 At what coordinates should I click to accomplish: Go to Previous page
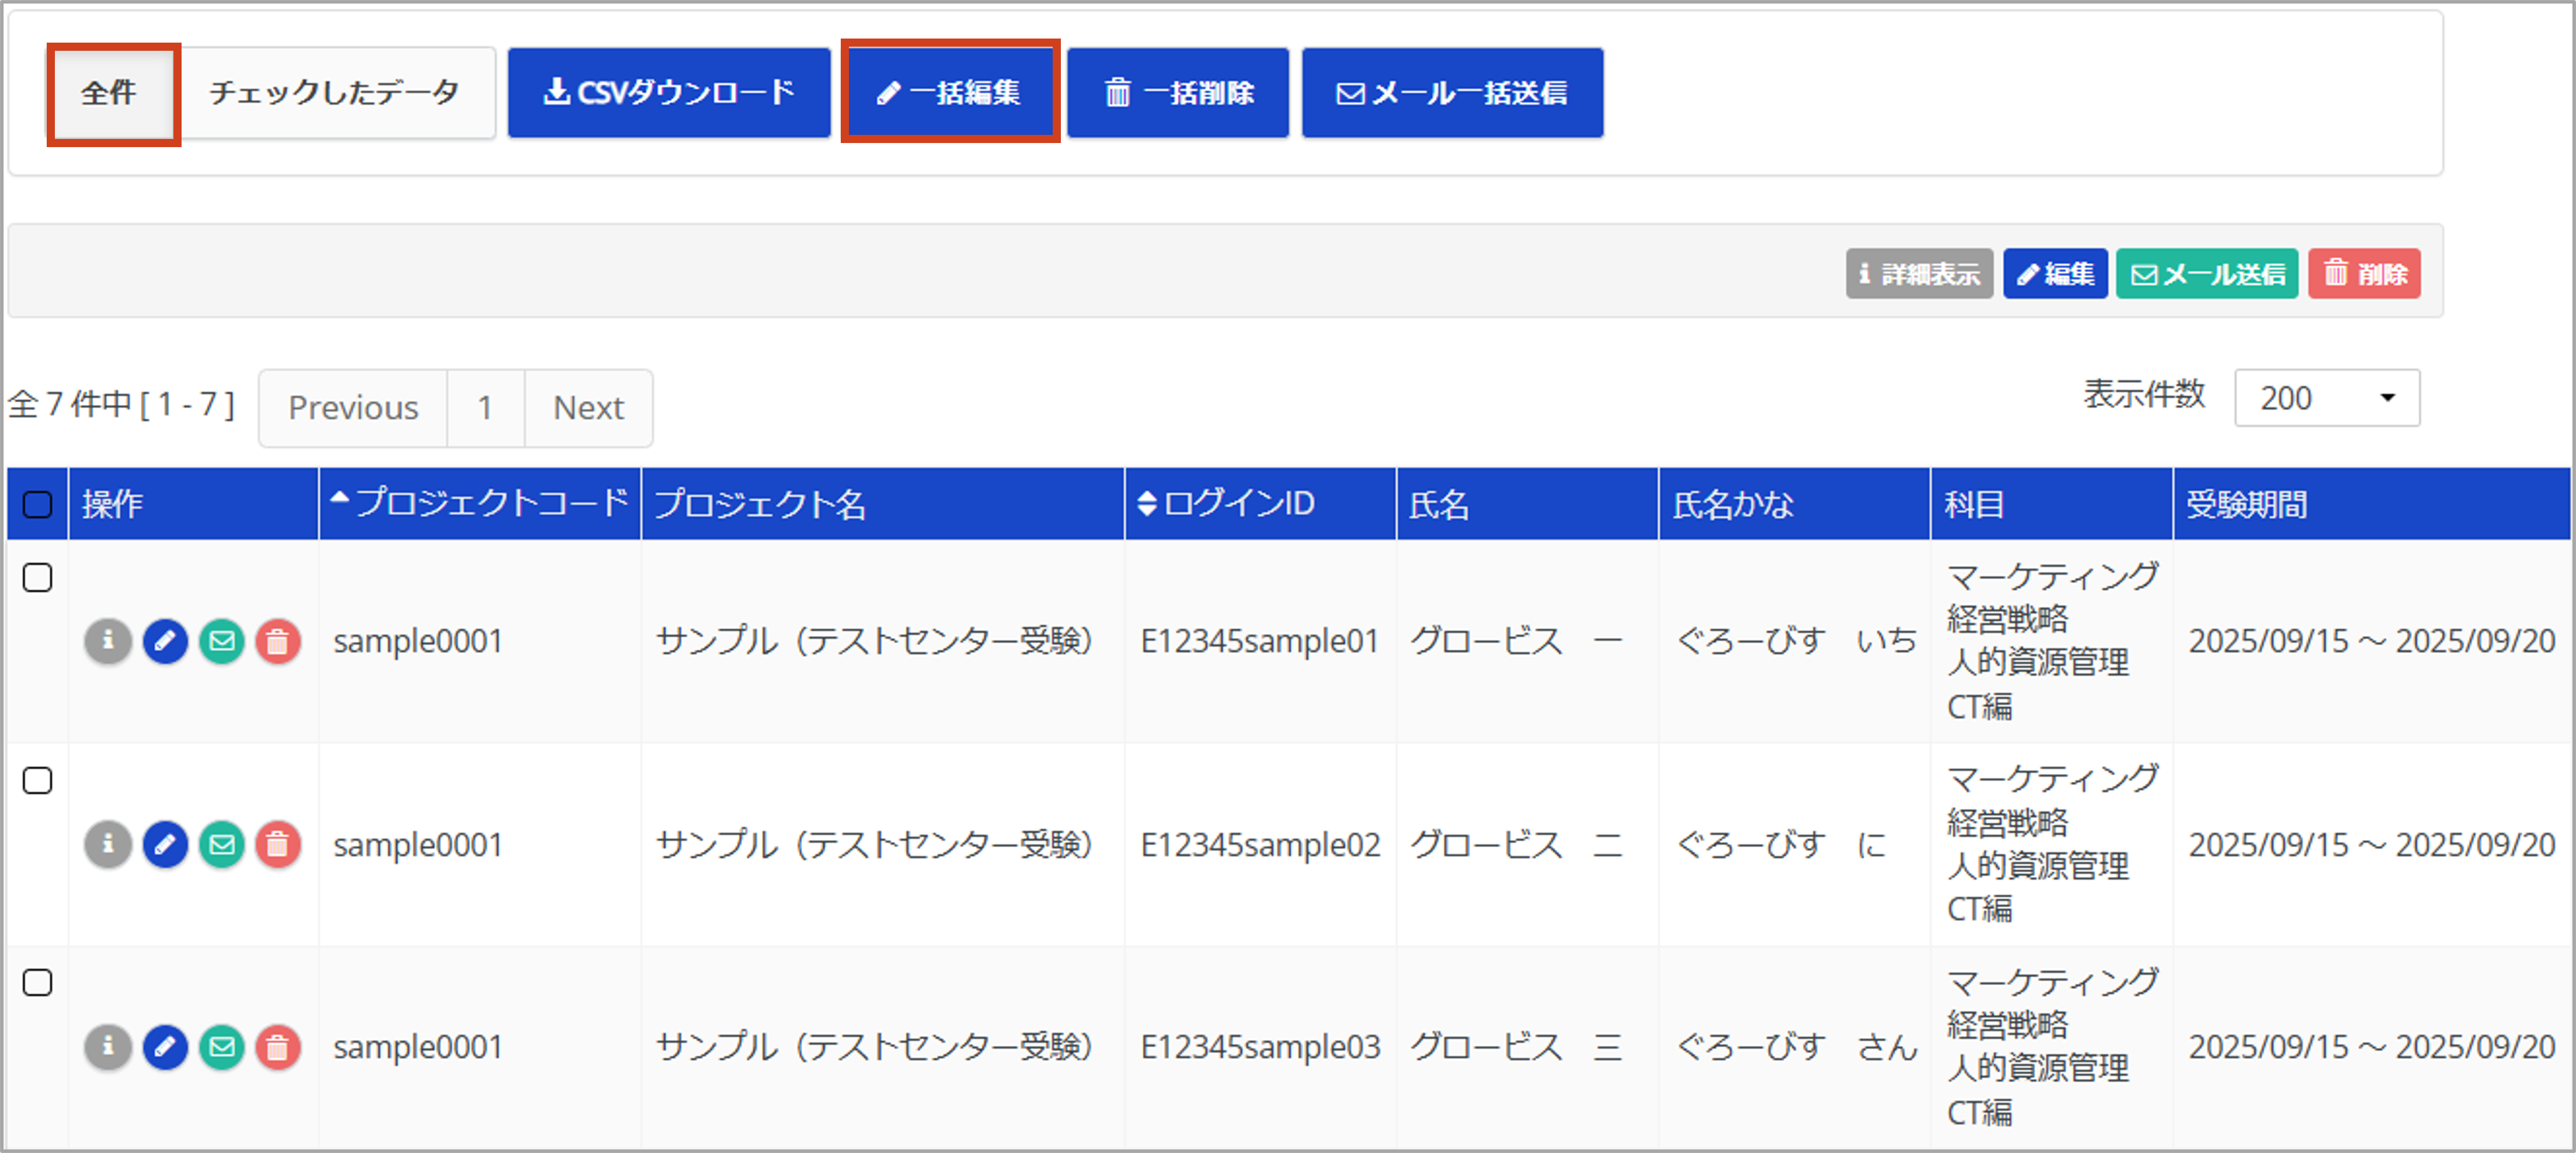pos(353,408)
